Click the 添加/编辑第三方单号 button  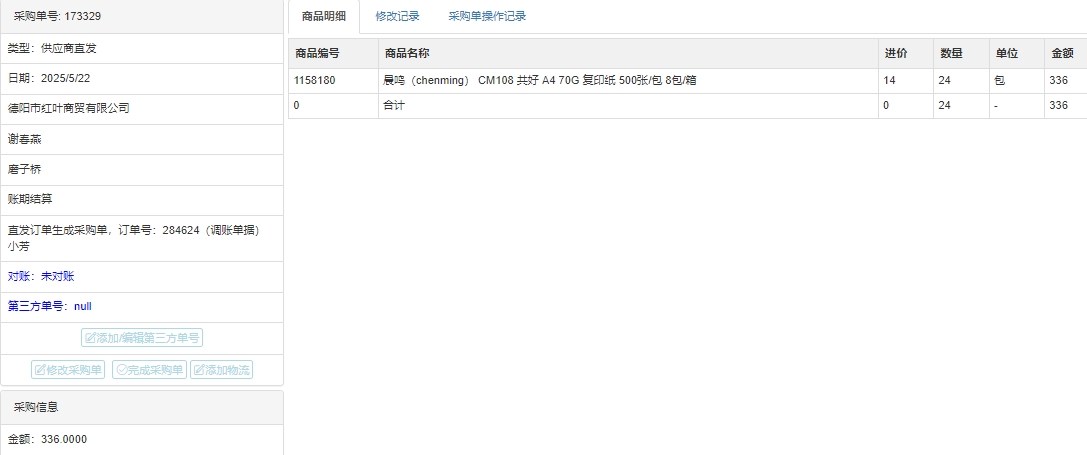tap(142, 338)
